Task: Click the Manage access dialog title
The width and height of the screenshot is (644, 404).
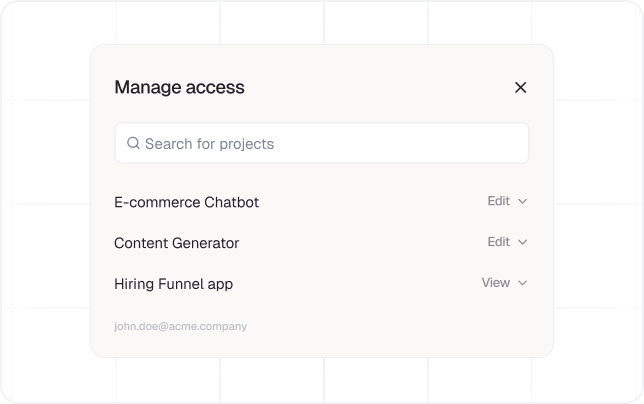Action: point(179,87)
